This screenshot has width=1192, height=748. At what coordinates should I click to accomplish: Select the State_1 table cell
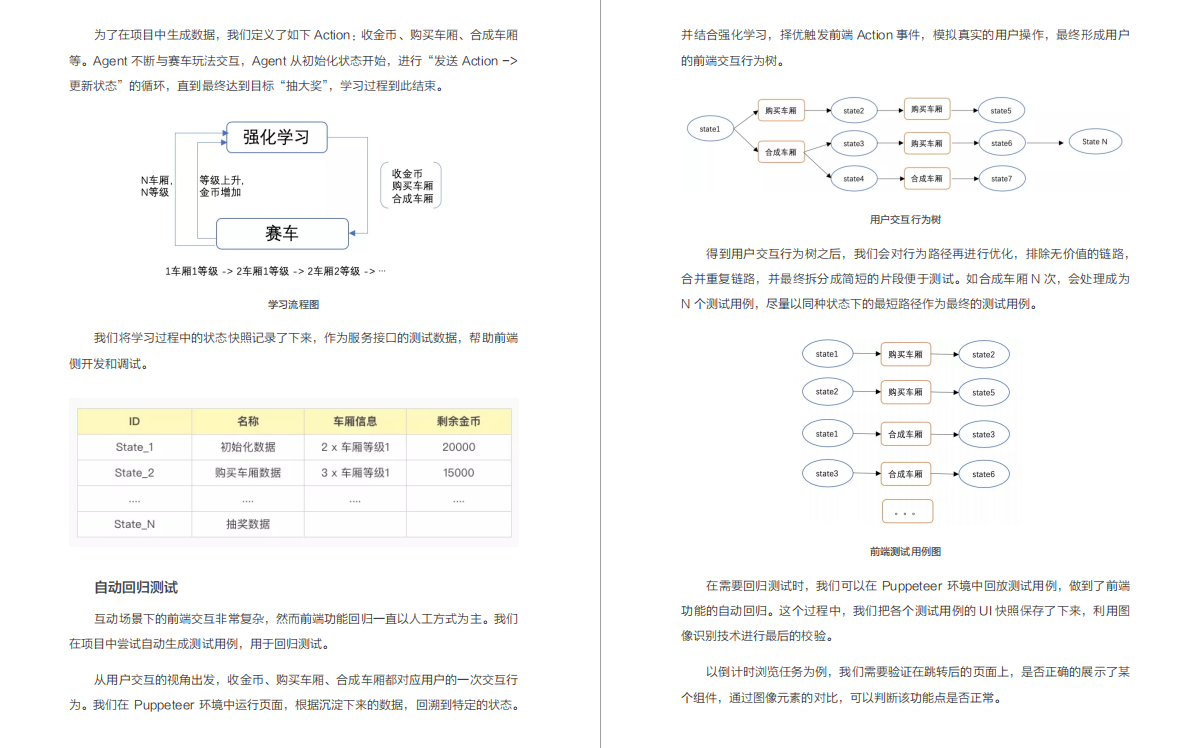click(x=135, y=447)
